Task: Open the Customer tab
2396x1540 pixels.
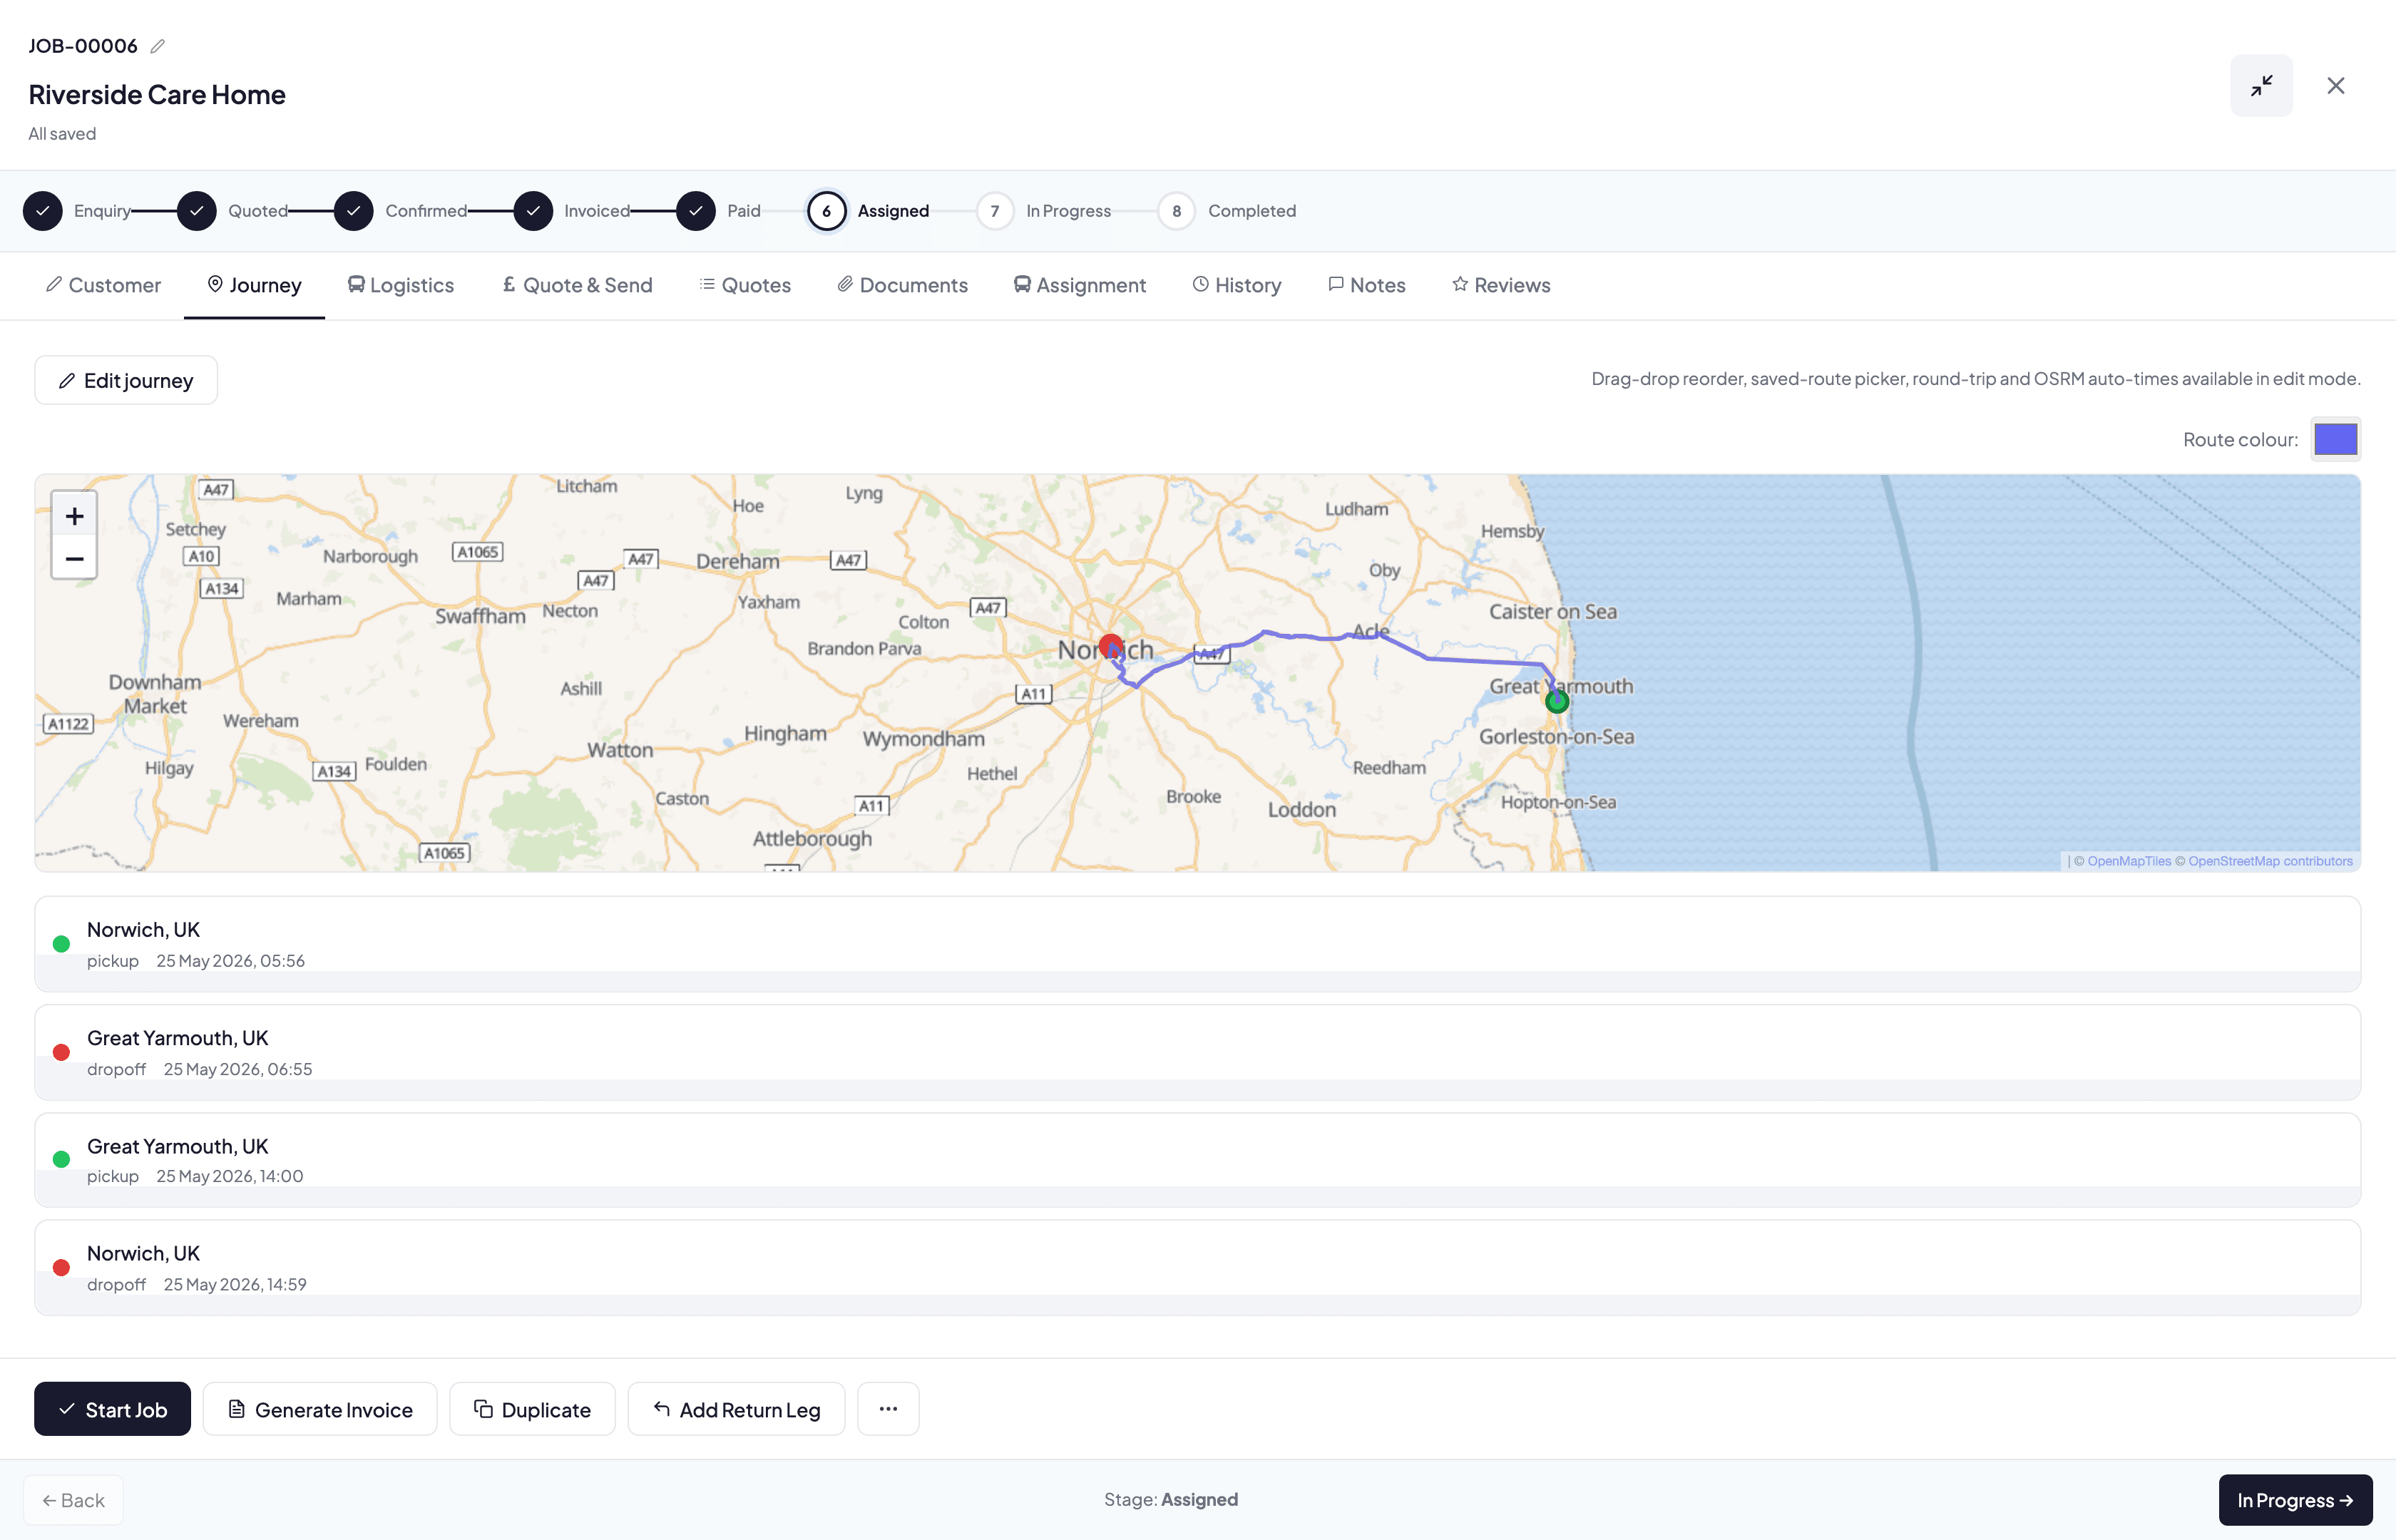Action: (103, 285)
